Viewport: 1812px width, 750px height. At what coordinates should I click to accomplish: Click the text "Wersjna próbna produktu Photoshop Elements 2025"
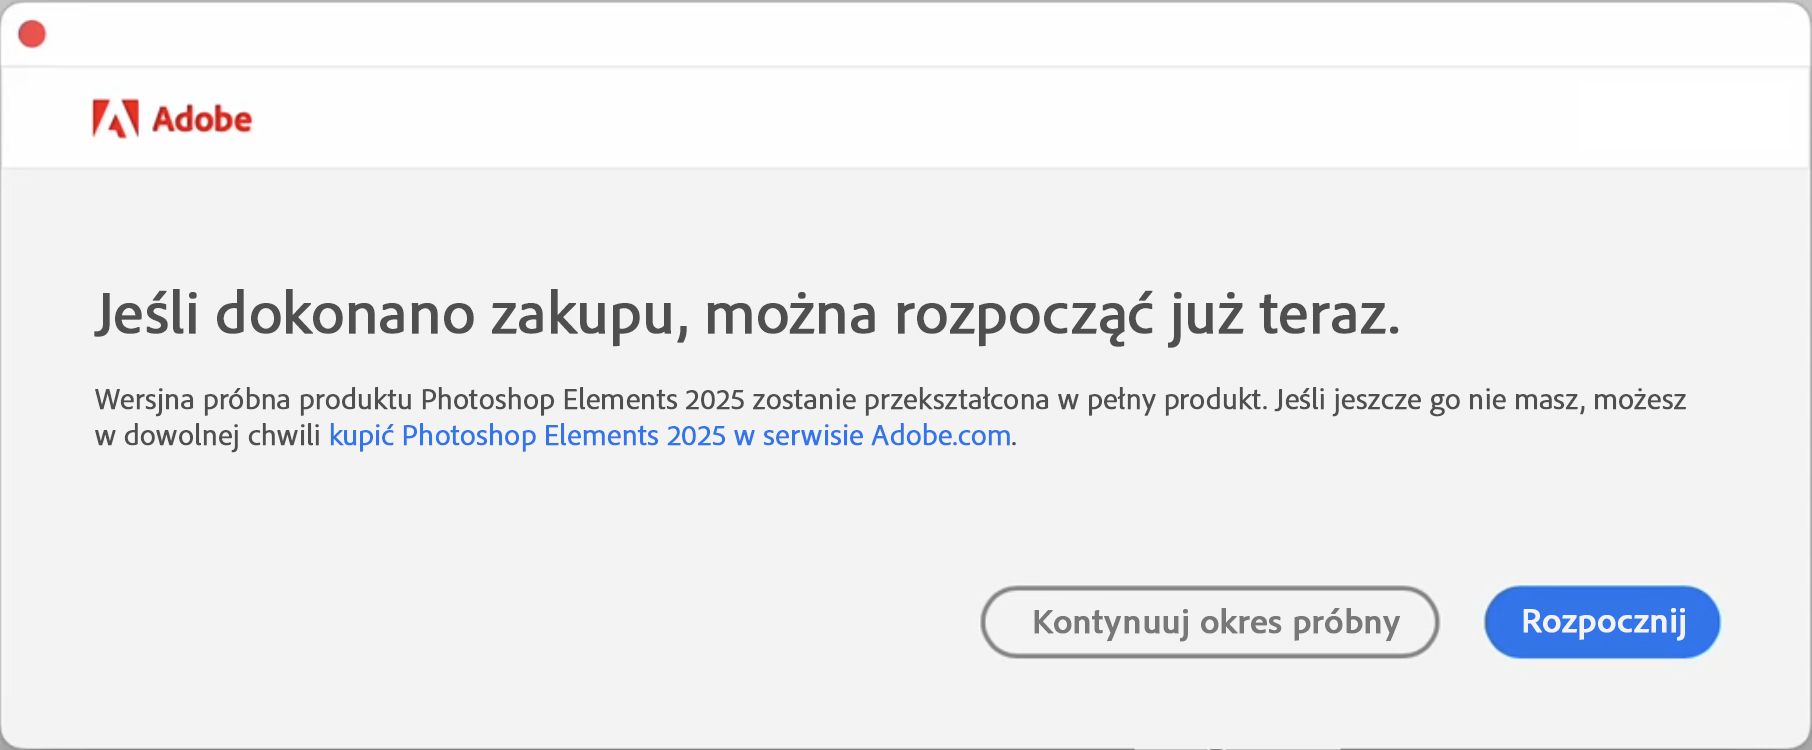[x=420, y=400]
